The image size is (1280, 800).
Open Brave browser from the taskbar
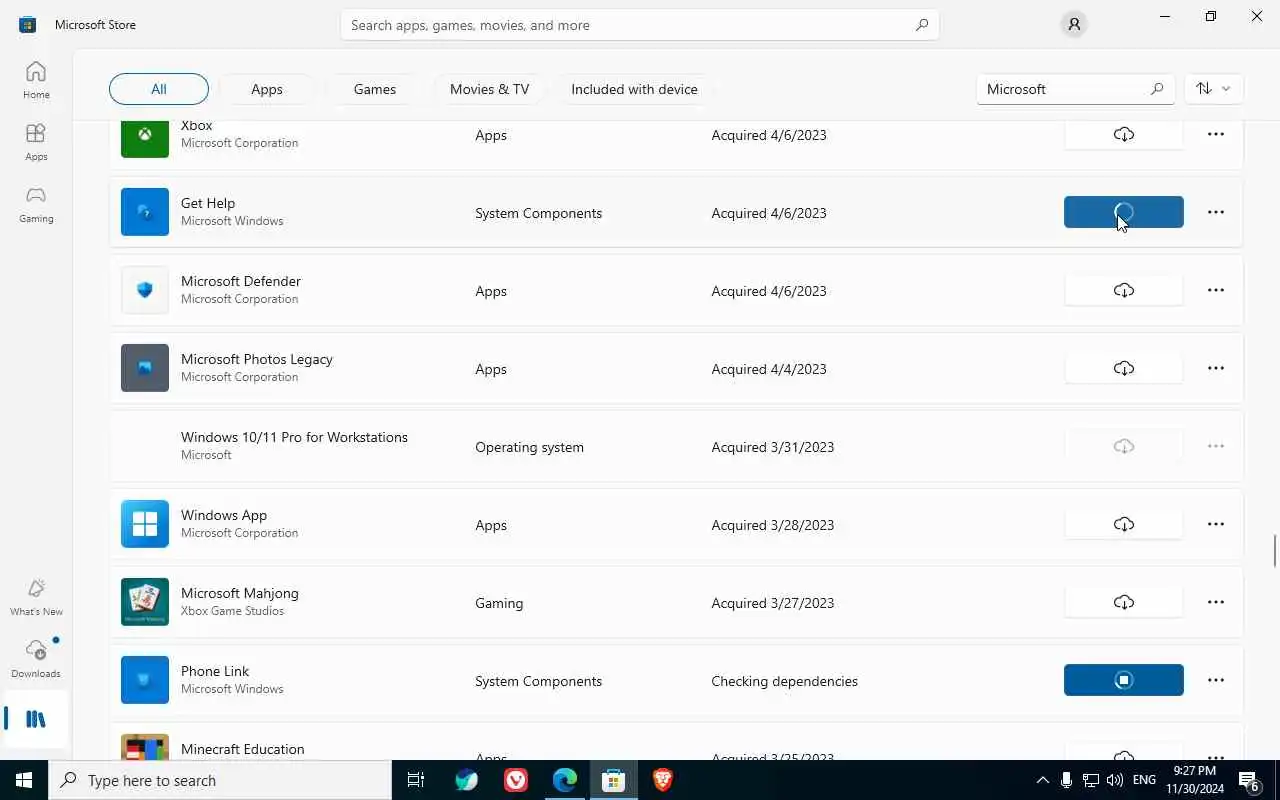coord(662,780)
